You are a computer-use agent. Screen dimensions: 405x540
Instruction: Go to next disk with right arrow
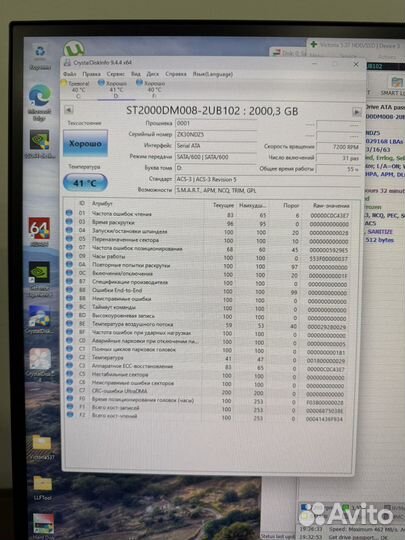click(x=356, y=112)
